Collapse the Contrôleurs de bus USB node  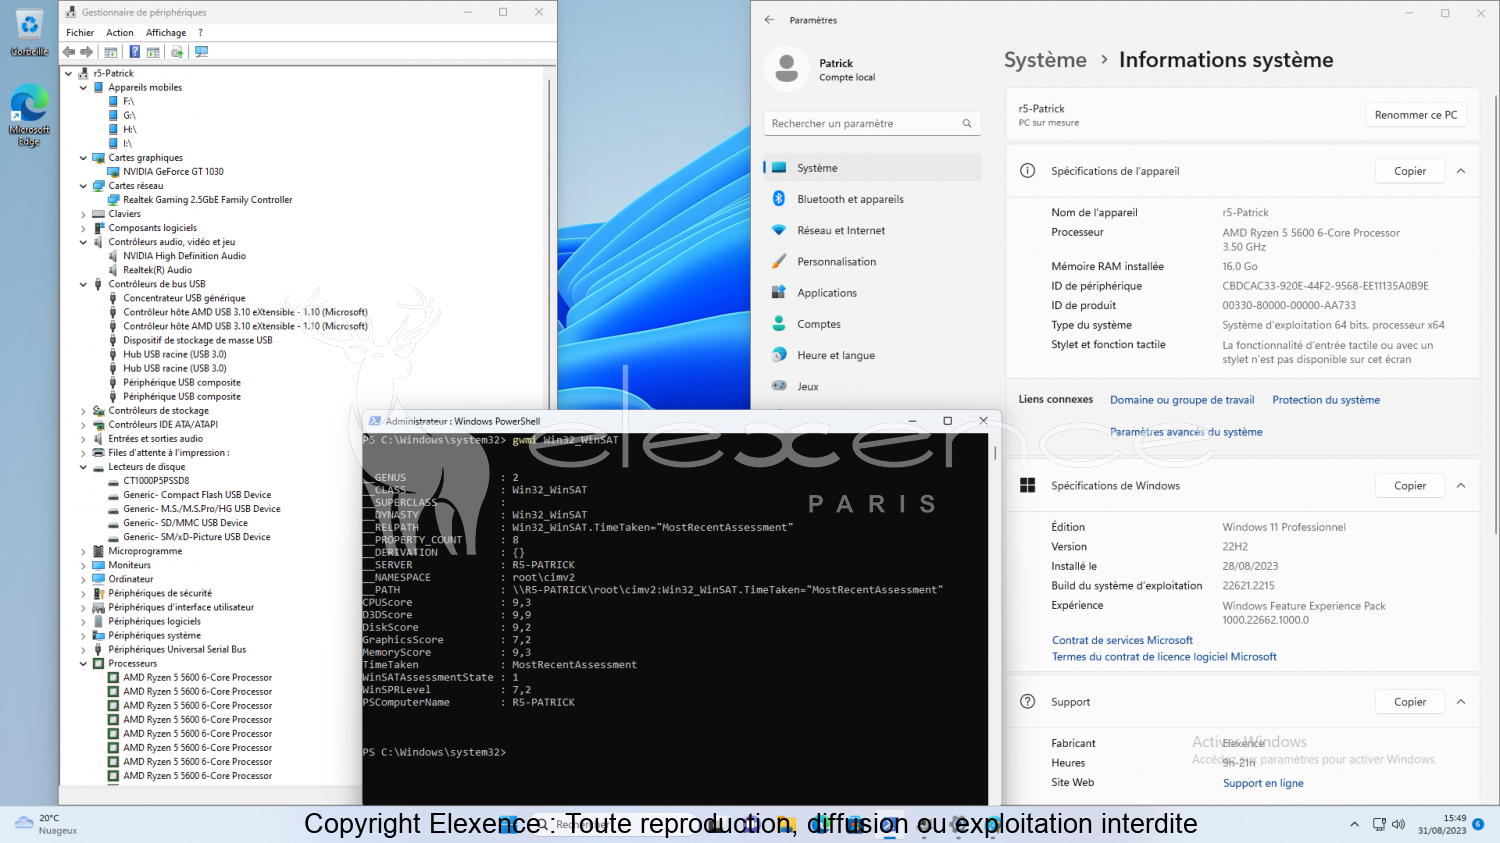[x=83, y=284]
